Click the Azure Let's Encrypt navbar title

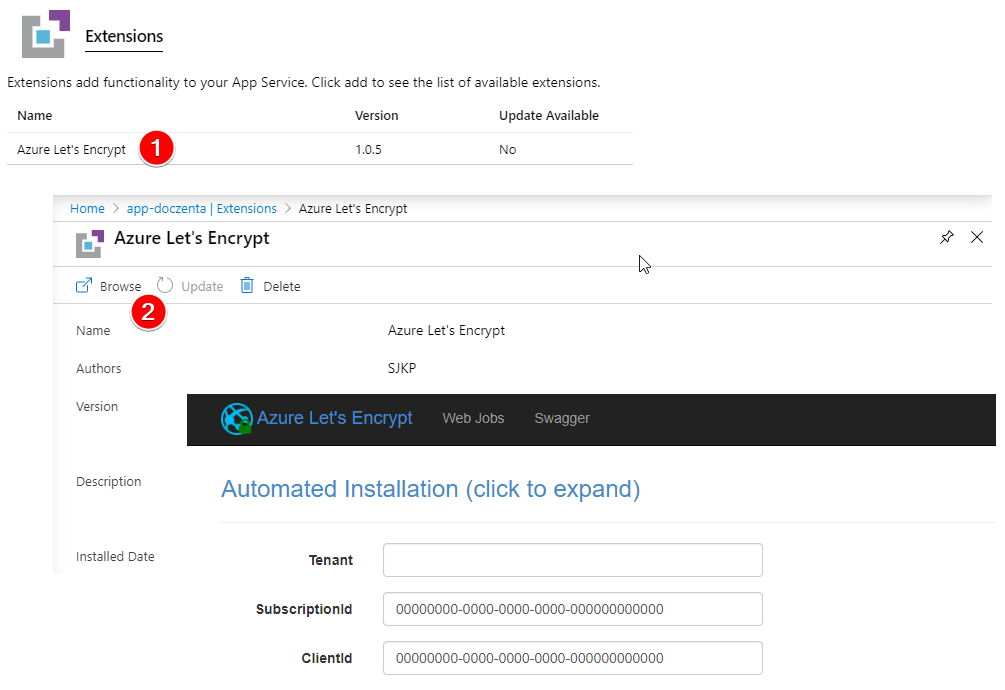pos(334,418)
